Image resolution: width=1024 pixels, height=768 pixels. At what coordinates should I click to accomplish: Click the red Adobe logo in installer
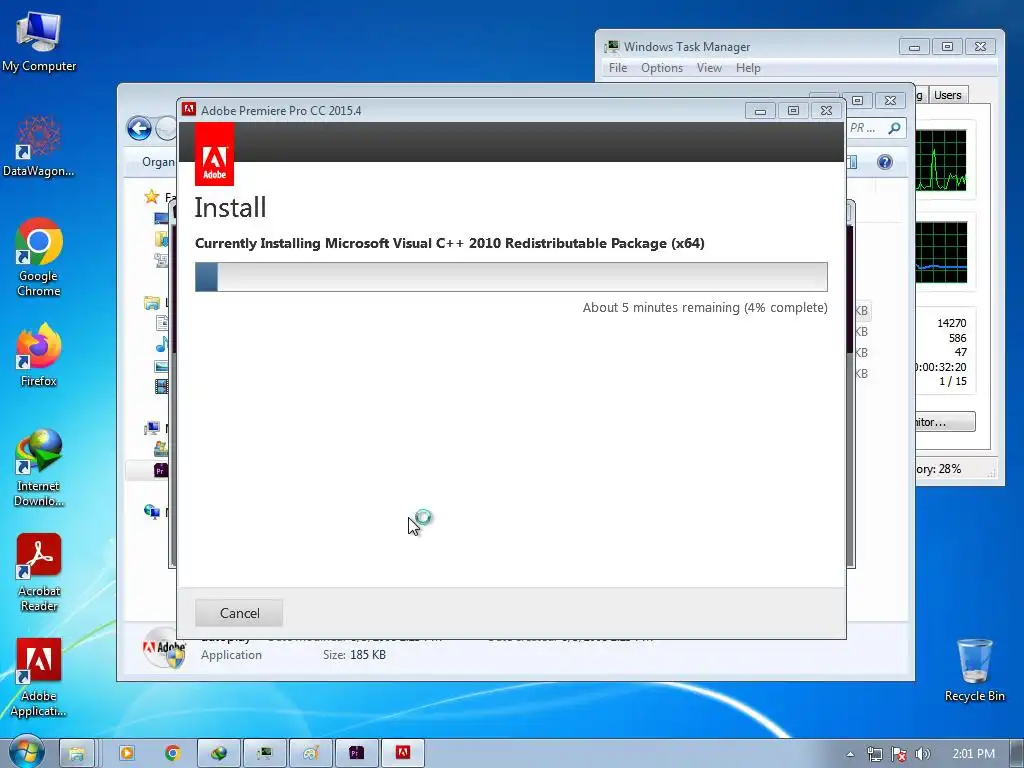[214, 154]
